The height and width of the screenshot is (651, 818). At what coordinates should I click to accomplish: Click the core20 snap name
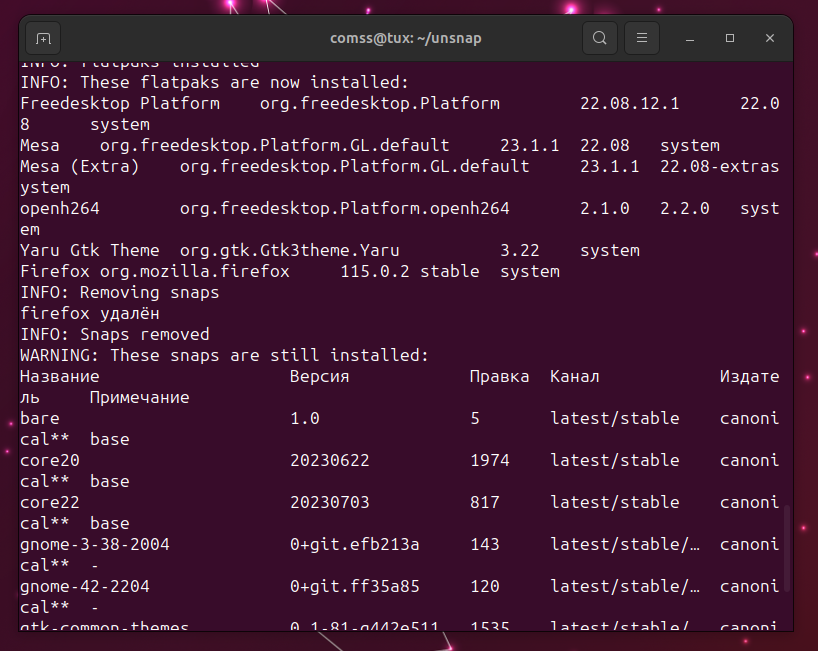[x=50, y=460]
